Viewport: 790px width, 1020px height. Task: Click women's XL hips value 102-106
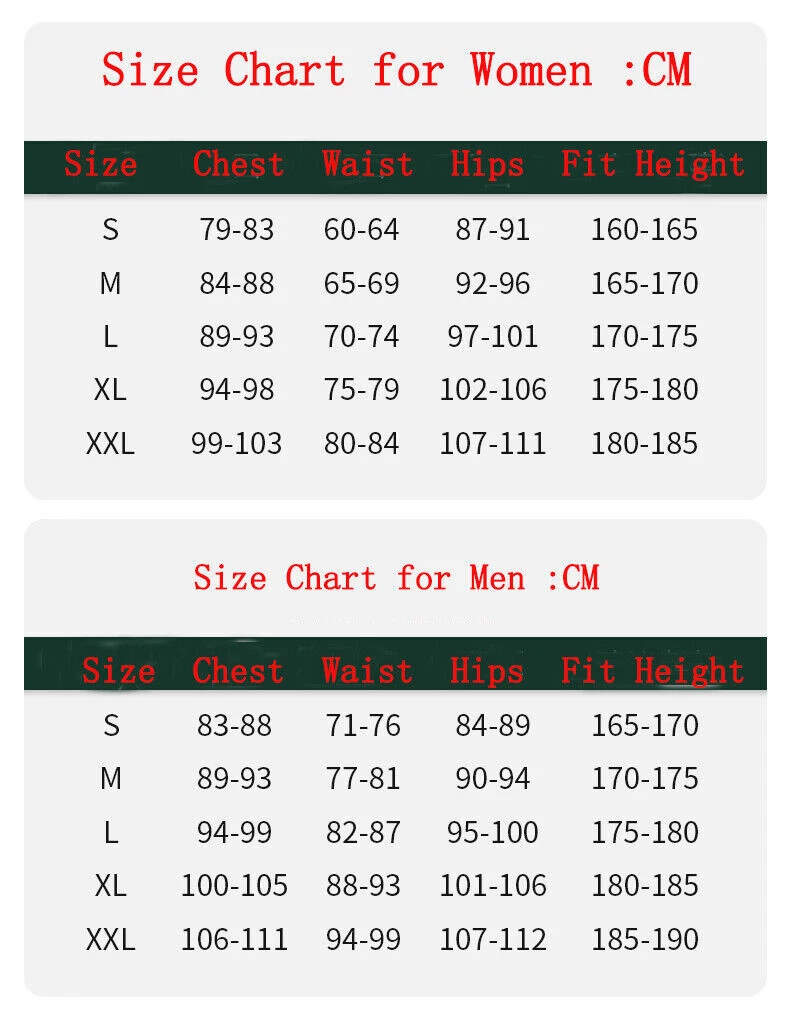pos(493,390)
